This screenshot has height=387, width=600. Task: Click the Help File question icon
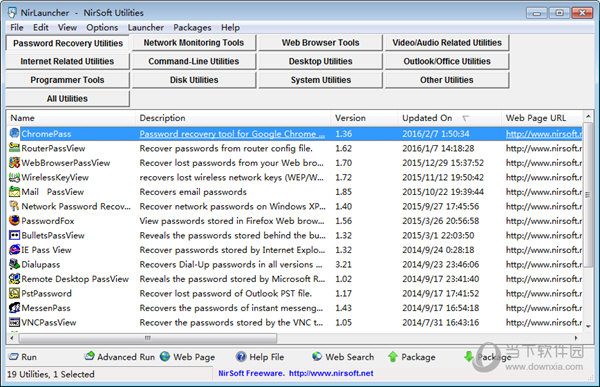(x=241, y=357)
